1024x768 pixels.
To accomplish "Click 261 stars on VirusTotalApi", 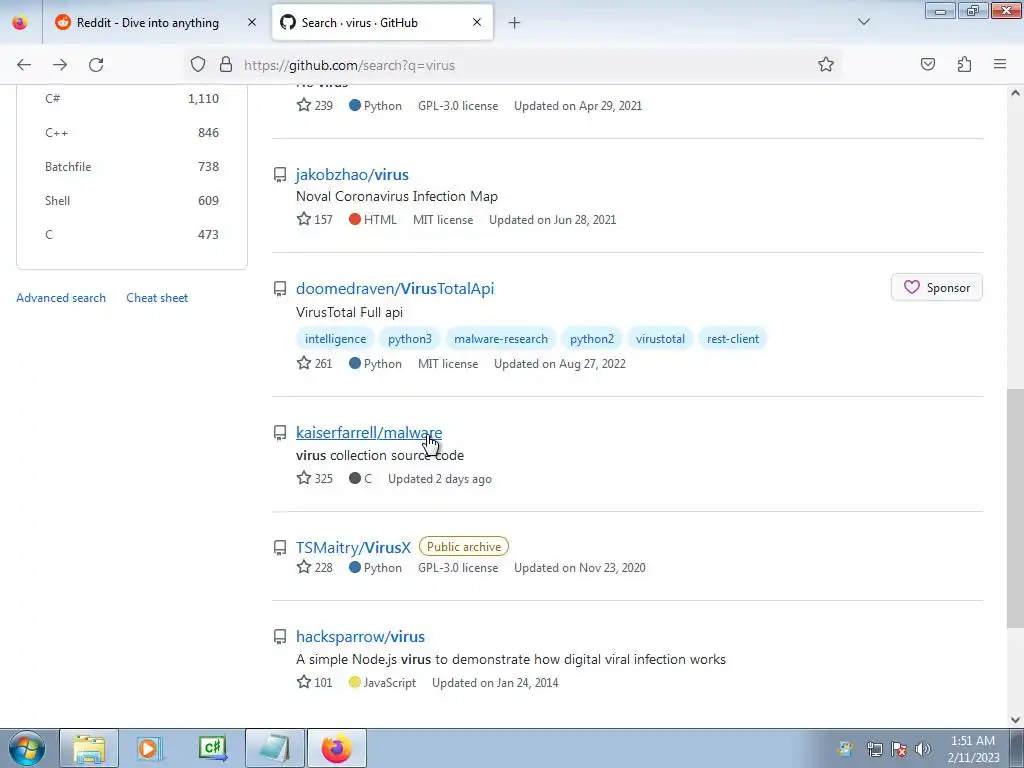I will (x=315, y=363).
